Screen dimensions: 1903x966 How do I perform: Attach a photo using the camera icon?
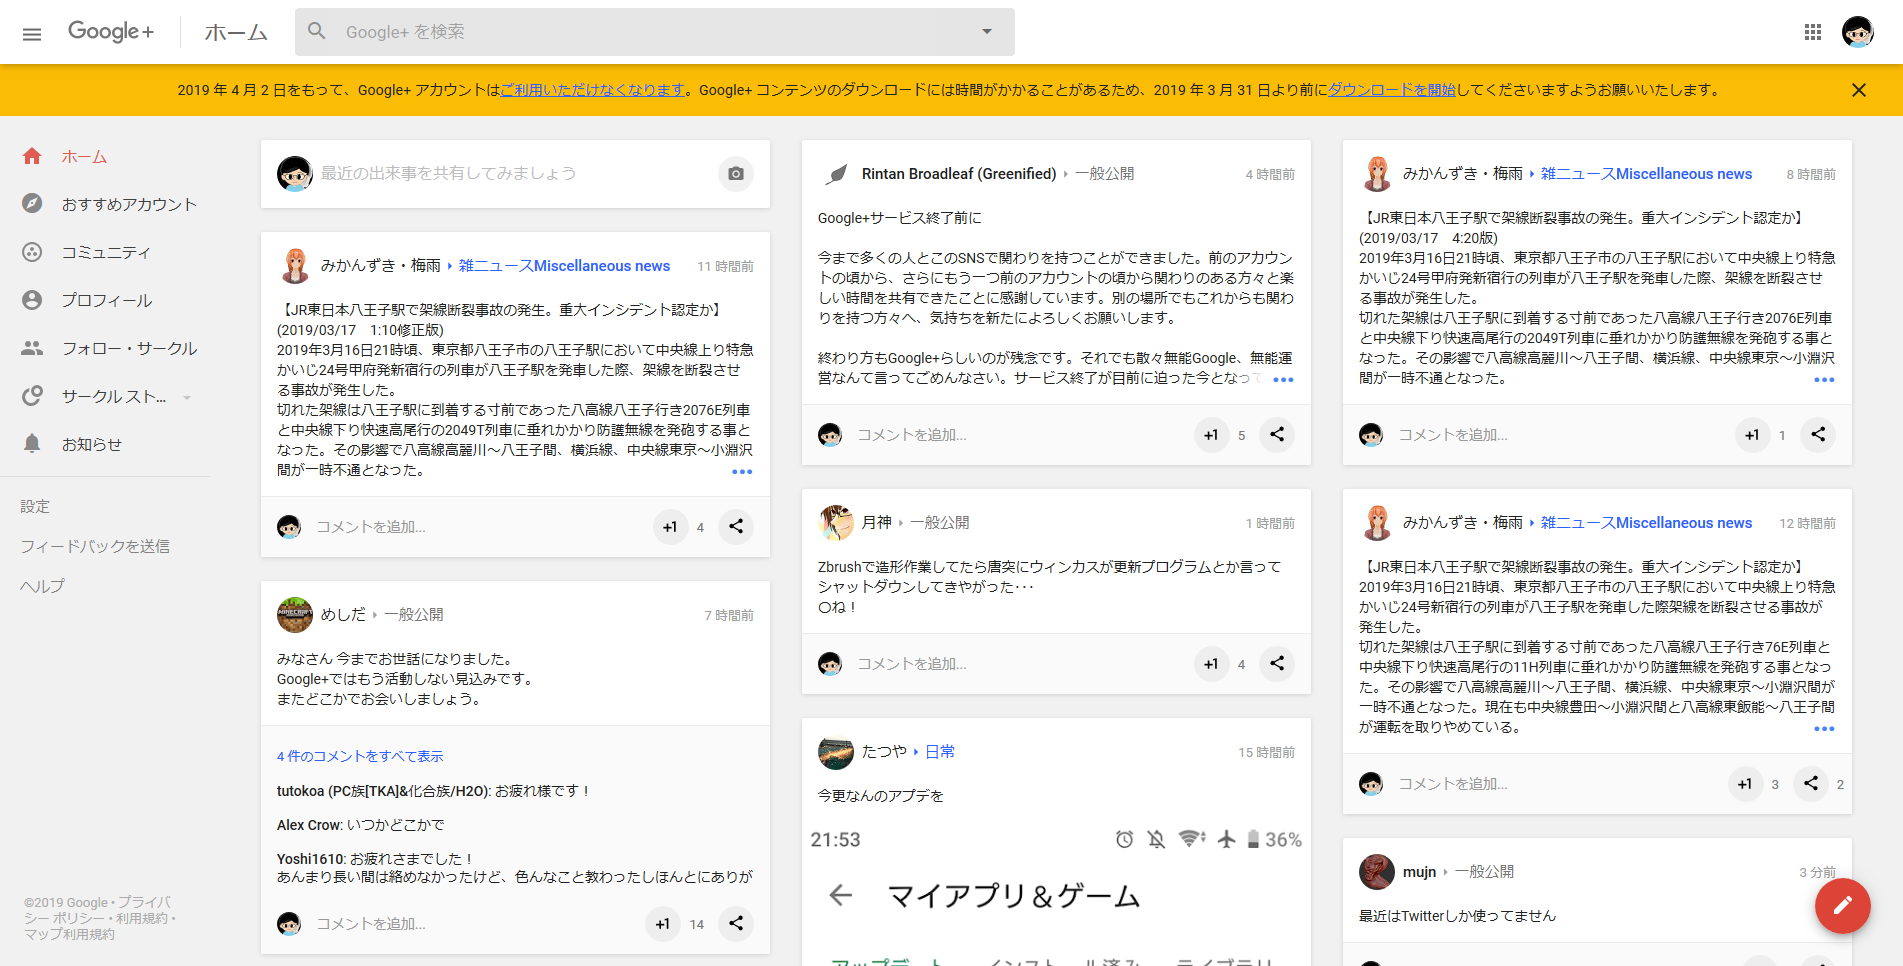(x=736, y=174)
